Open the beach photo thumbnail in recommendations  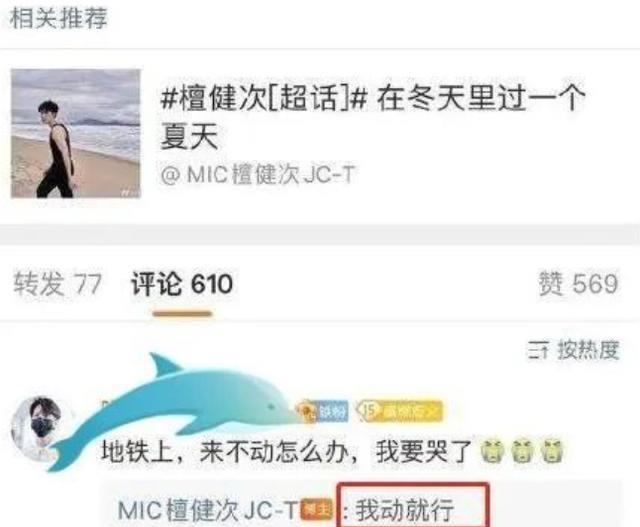[76, 133]
